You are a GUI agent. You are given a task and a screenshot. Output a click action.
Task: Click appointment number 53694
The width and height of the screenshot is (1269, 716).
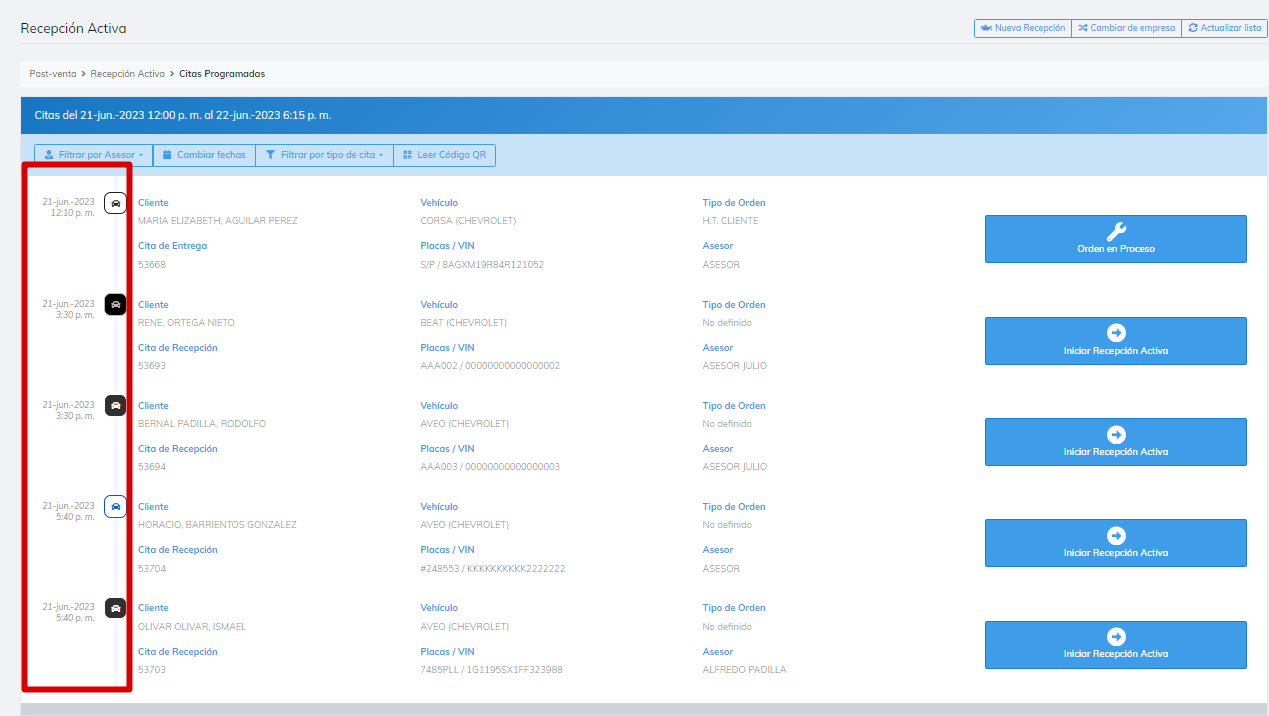[x=152, y=467]
